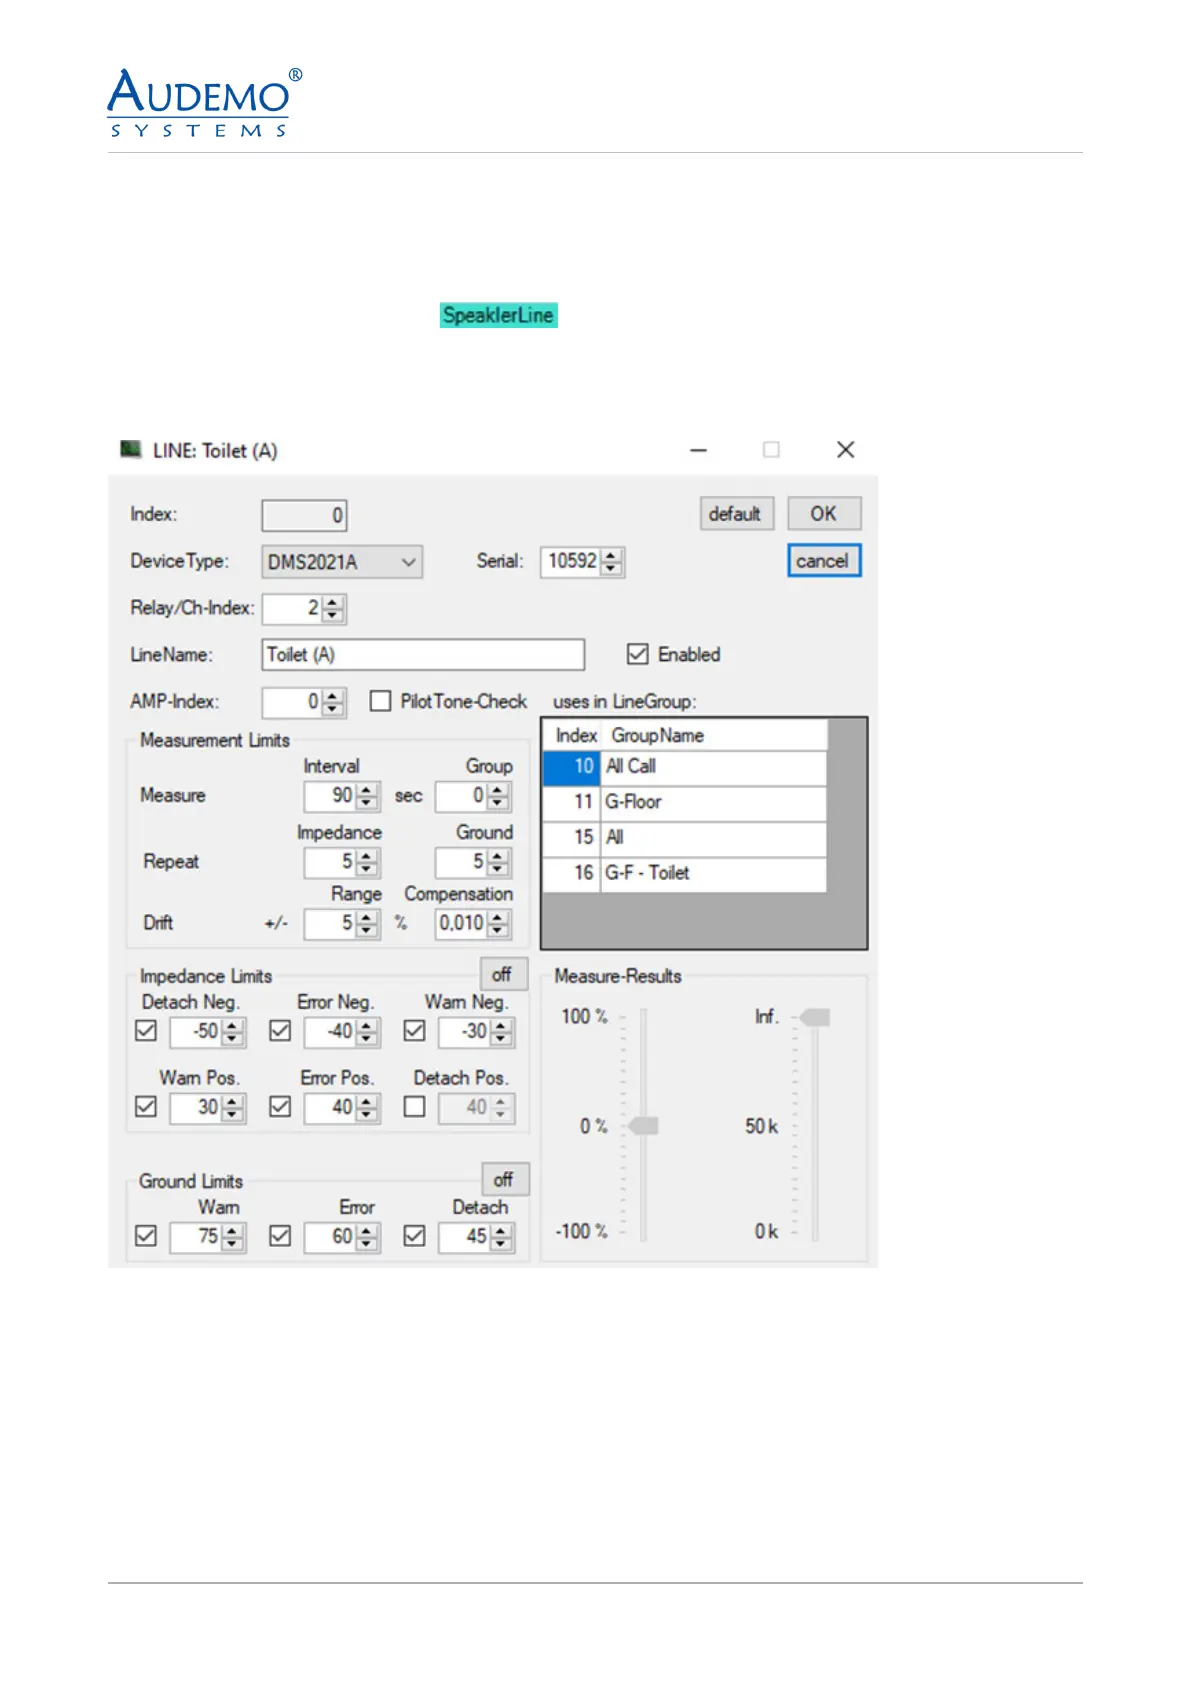Screen dimensions: 1191x1684
Task: Click the cancel button
Action: 823,561
